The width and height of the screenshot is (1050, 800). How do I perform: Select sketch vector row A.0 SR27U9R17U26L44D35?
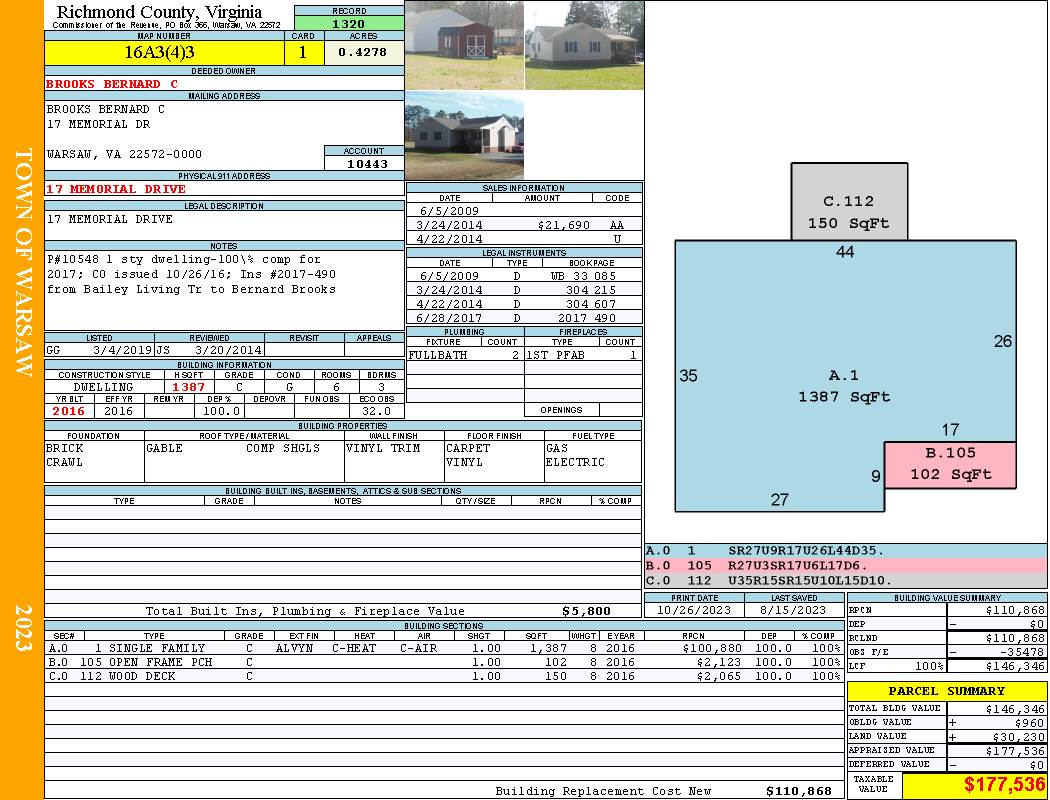[846, 551]
